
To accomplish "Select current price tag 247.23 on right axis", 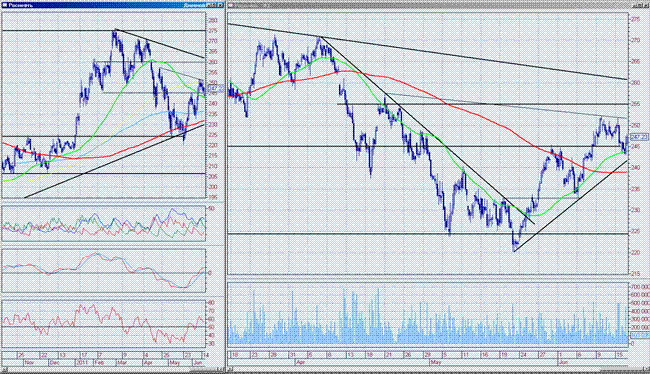I will (639, 136).
